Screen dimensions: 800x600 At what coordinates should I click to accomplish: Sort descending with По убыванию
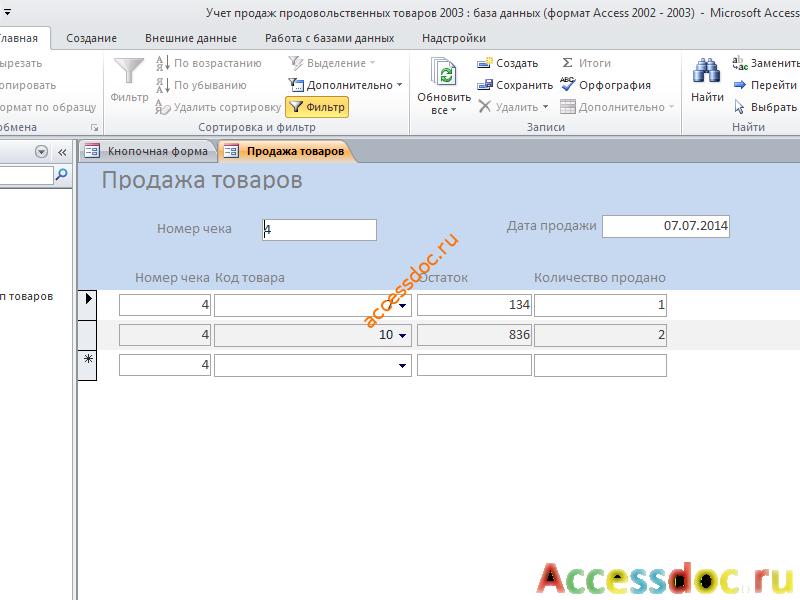[201, 85]
